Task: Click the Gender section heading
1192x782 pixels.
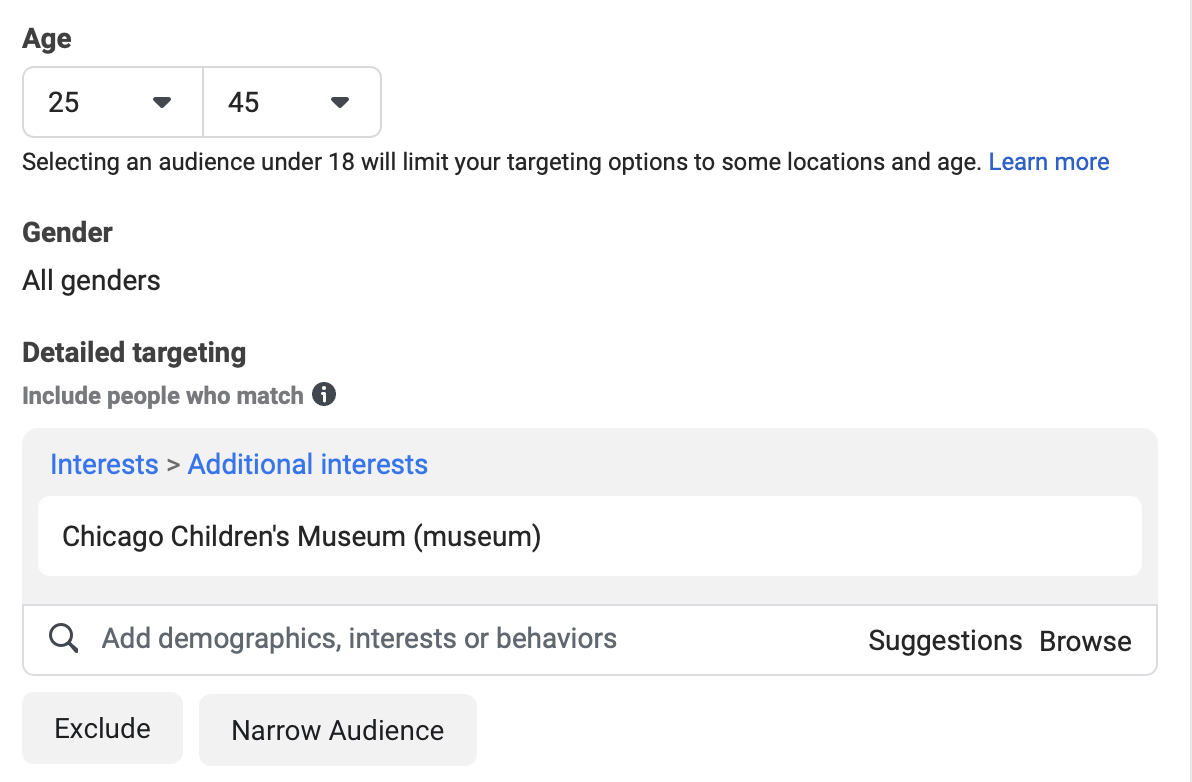Action: tap(67, 233)
